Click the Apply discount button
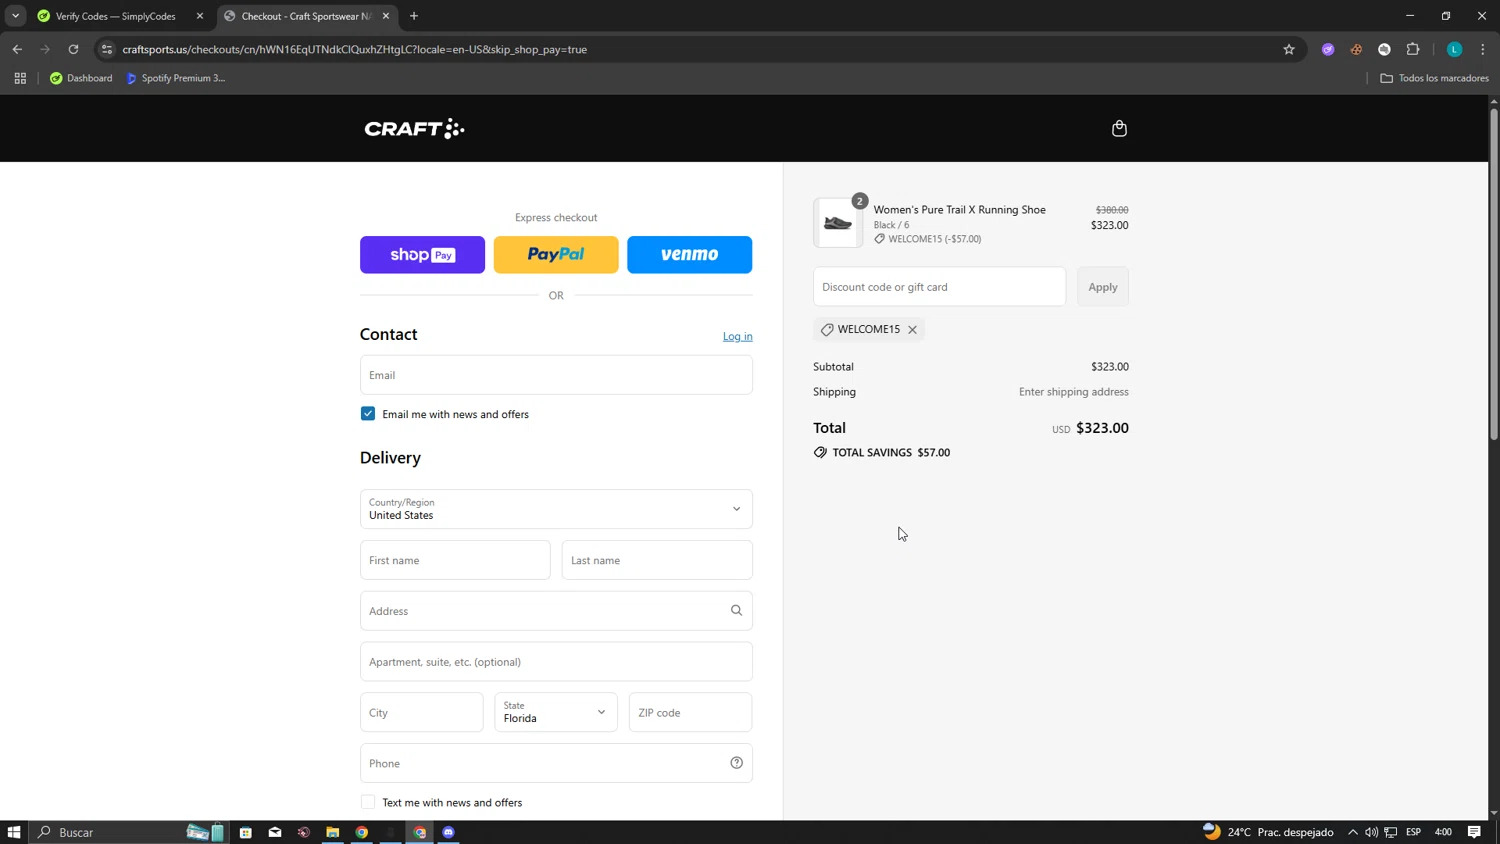Image resolution: width=1500 pixels, height=844 pixels. pos(1102,287)
